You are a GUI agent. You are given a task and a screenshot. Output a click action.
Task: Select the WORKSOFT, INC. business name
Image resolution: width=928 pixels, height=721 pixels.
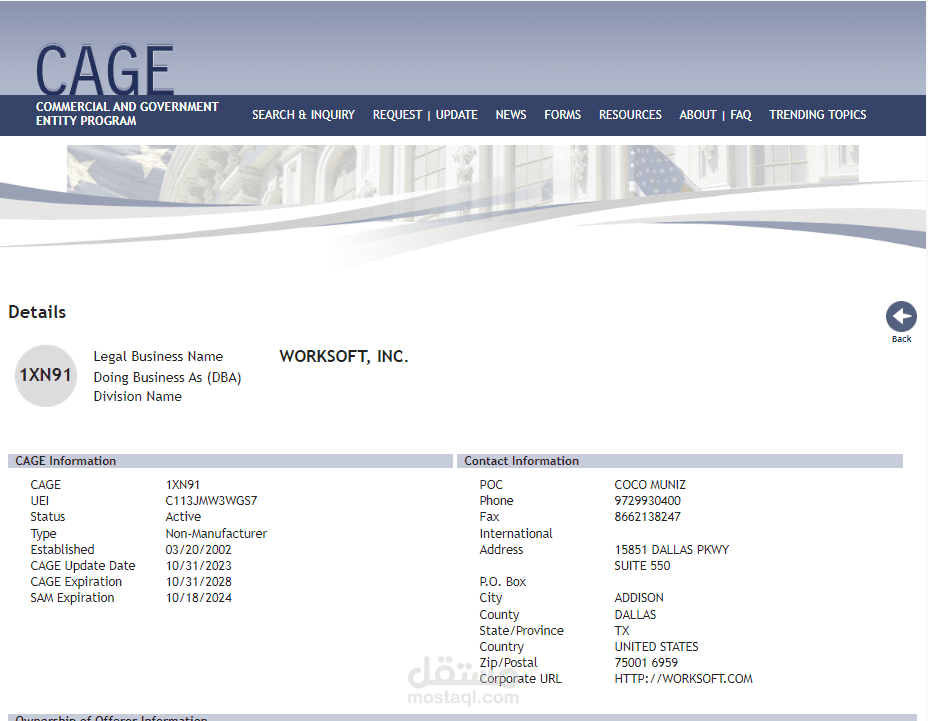tap(344, 356)
